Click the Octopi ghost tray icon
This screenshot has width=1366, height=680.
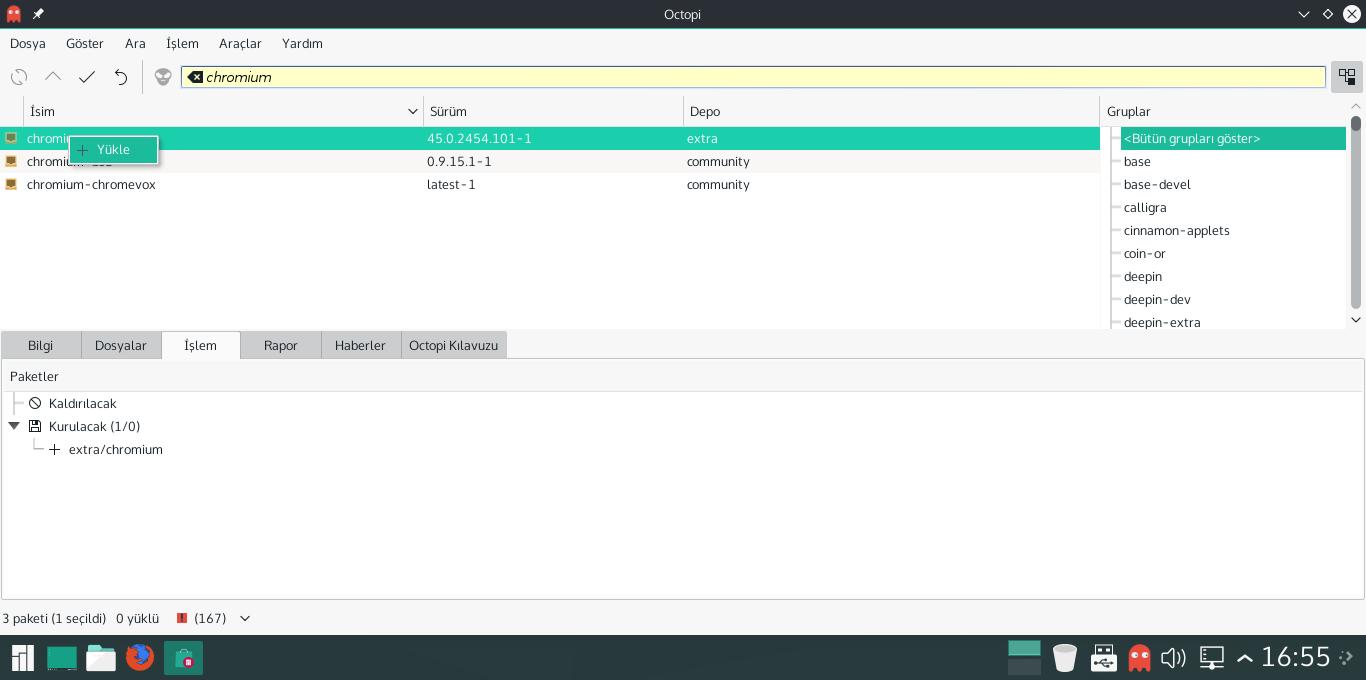click(1139, 657)
